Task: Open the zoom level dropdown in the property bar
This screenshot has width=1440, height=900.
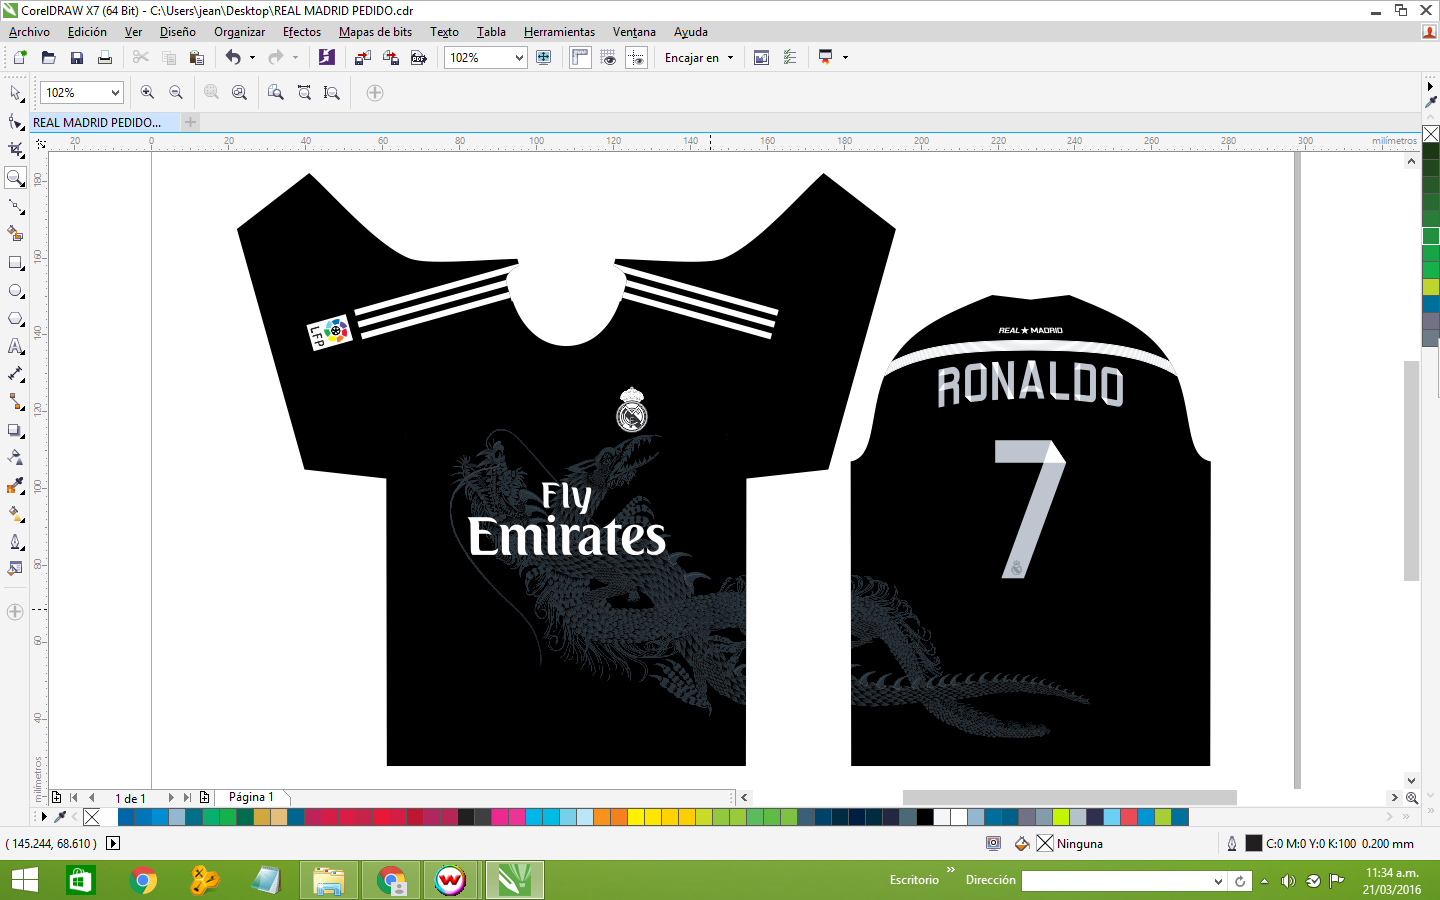Action: tap(115, 93)
